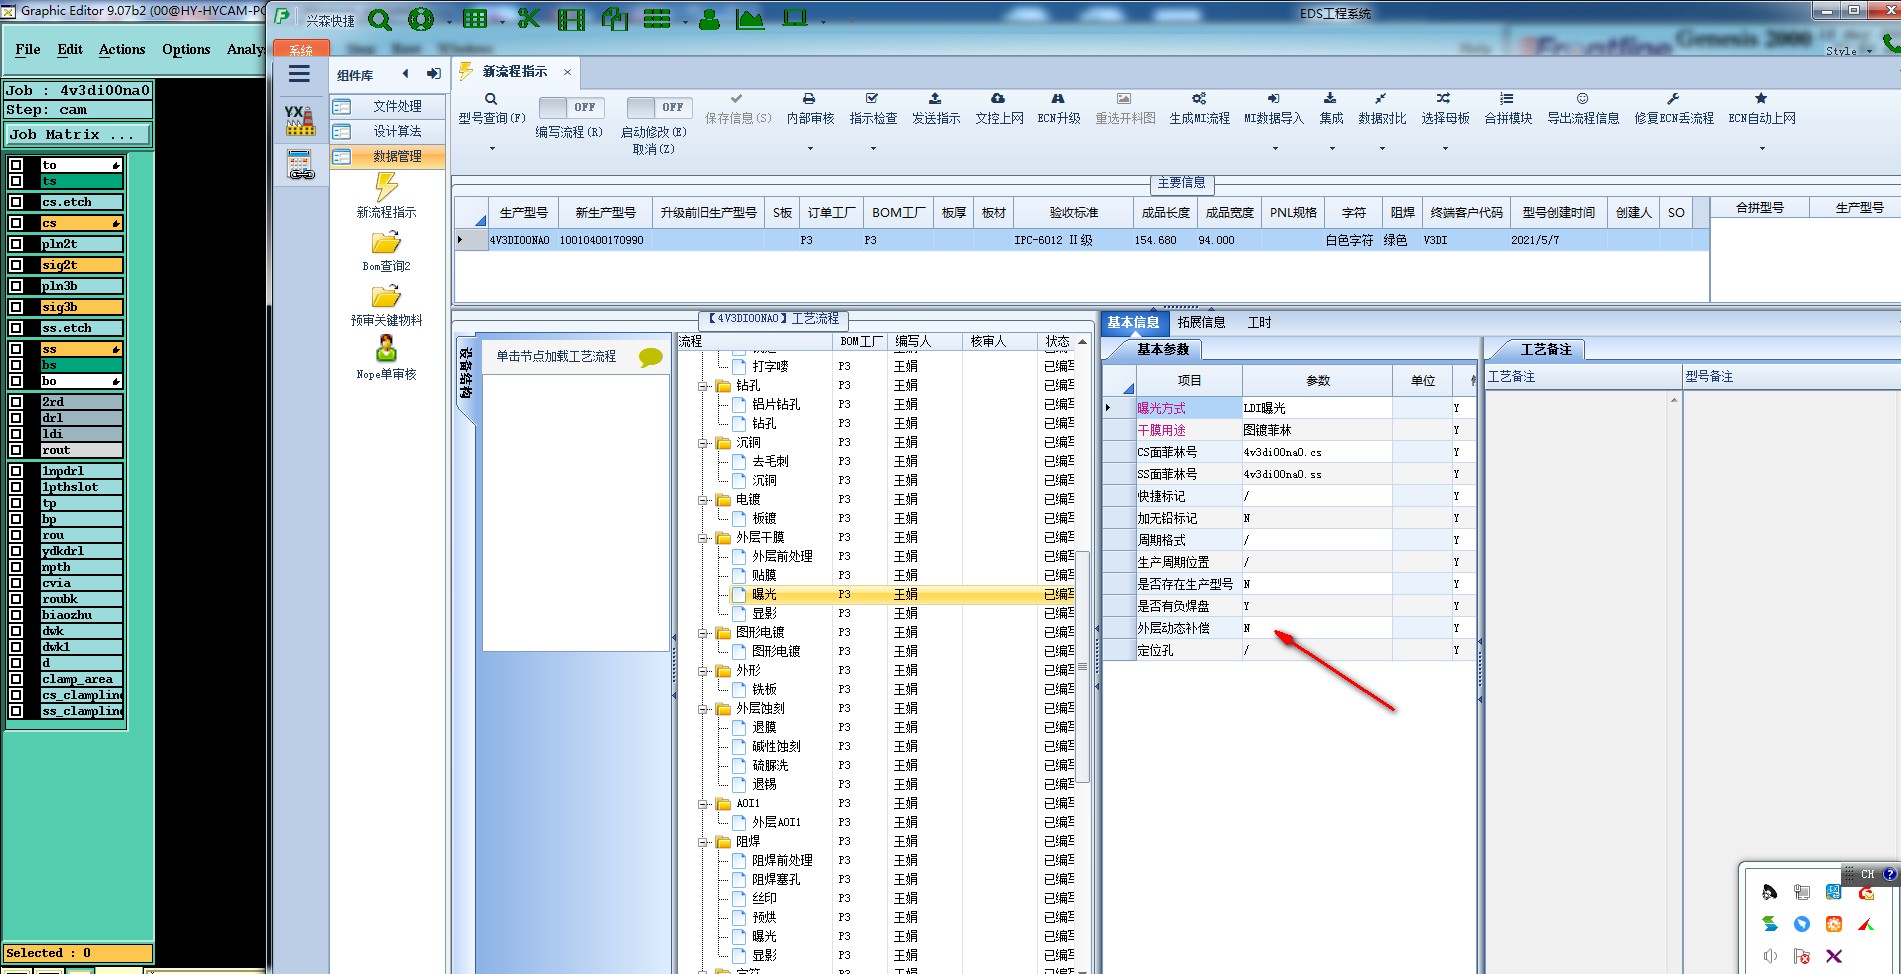Toggle checkbox for layer 'to' in Graphic Editor

tap(16, 165)
